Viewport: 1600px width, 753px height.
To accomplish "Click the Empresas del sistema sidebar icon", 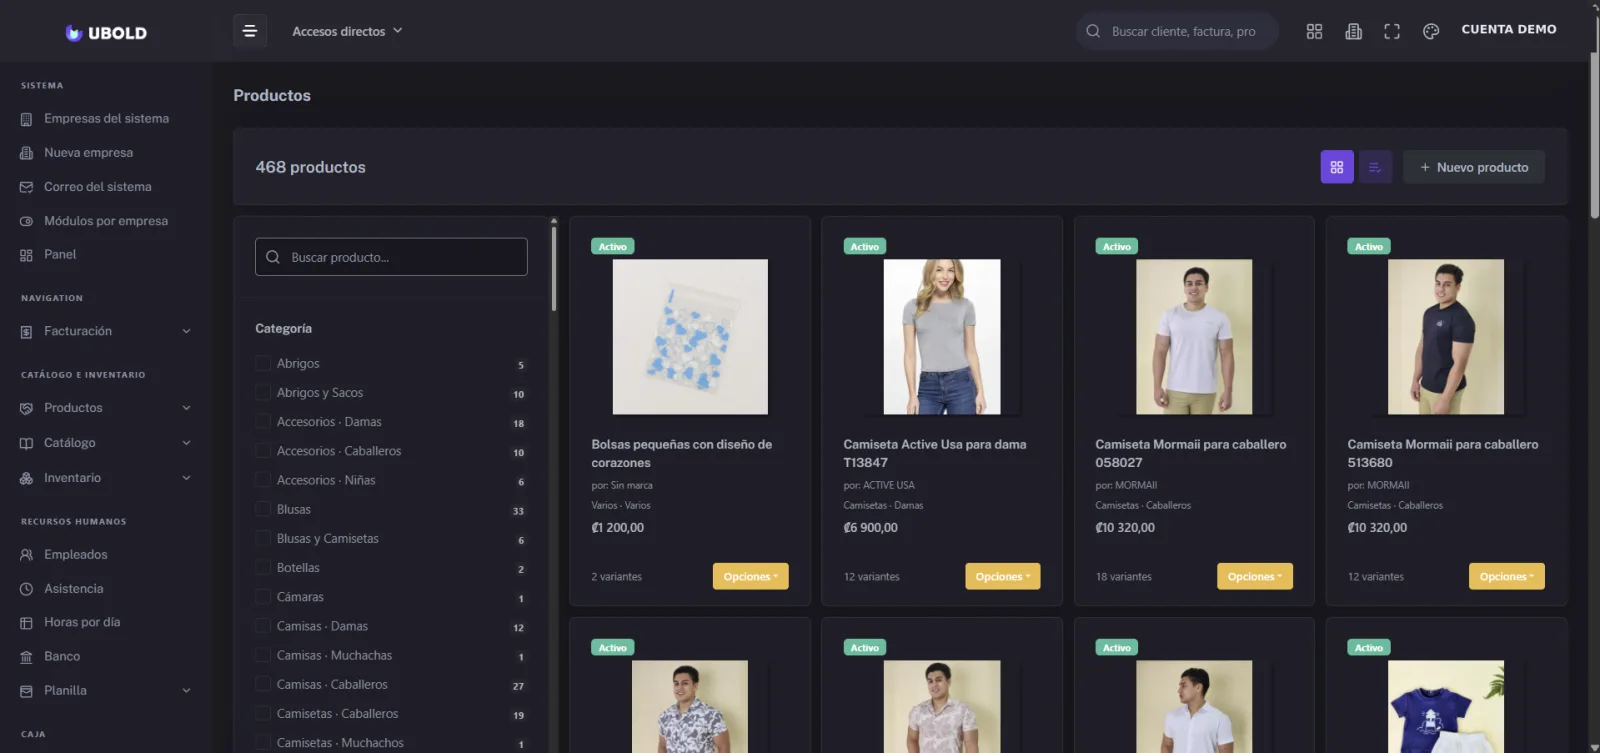I will pyautogui.click(x=26, y=119).
